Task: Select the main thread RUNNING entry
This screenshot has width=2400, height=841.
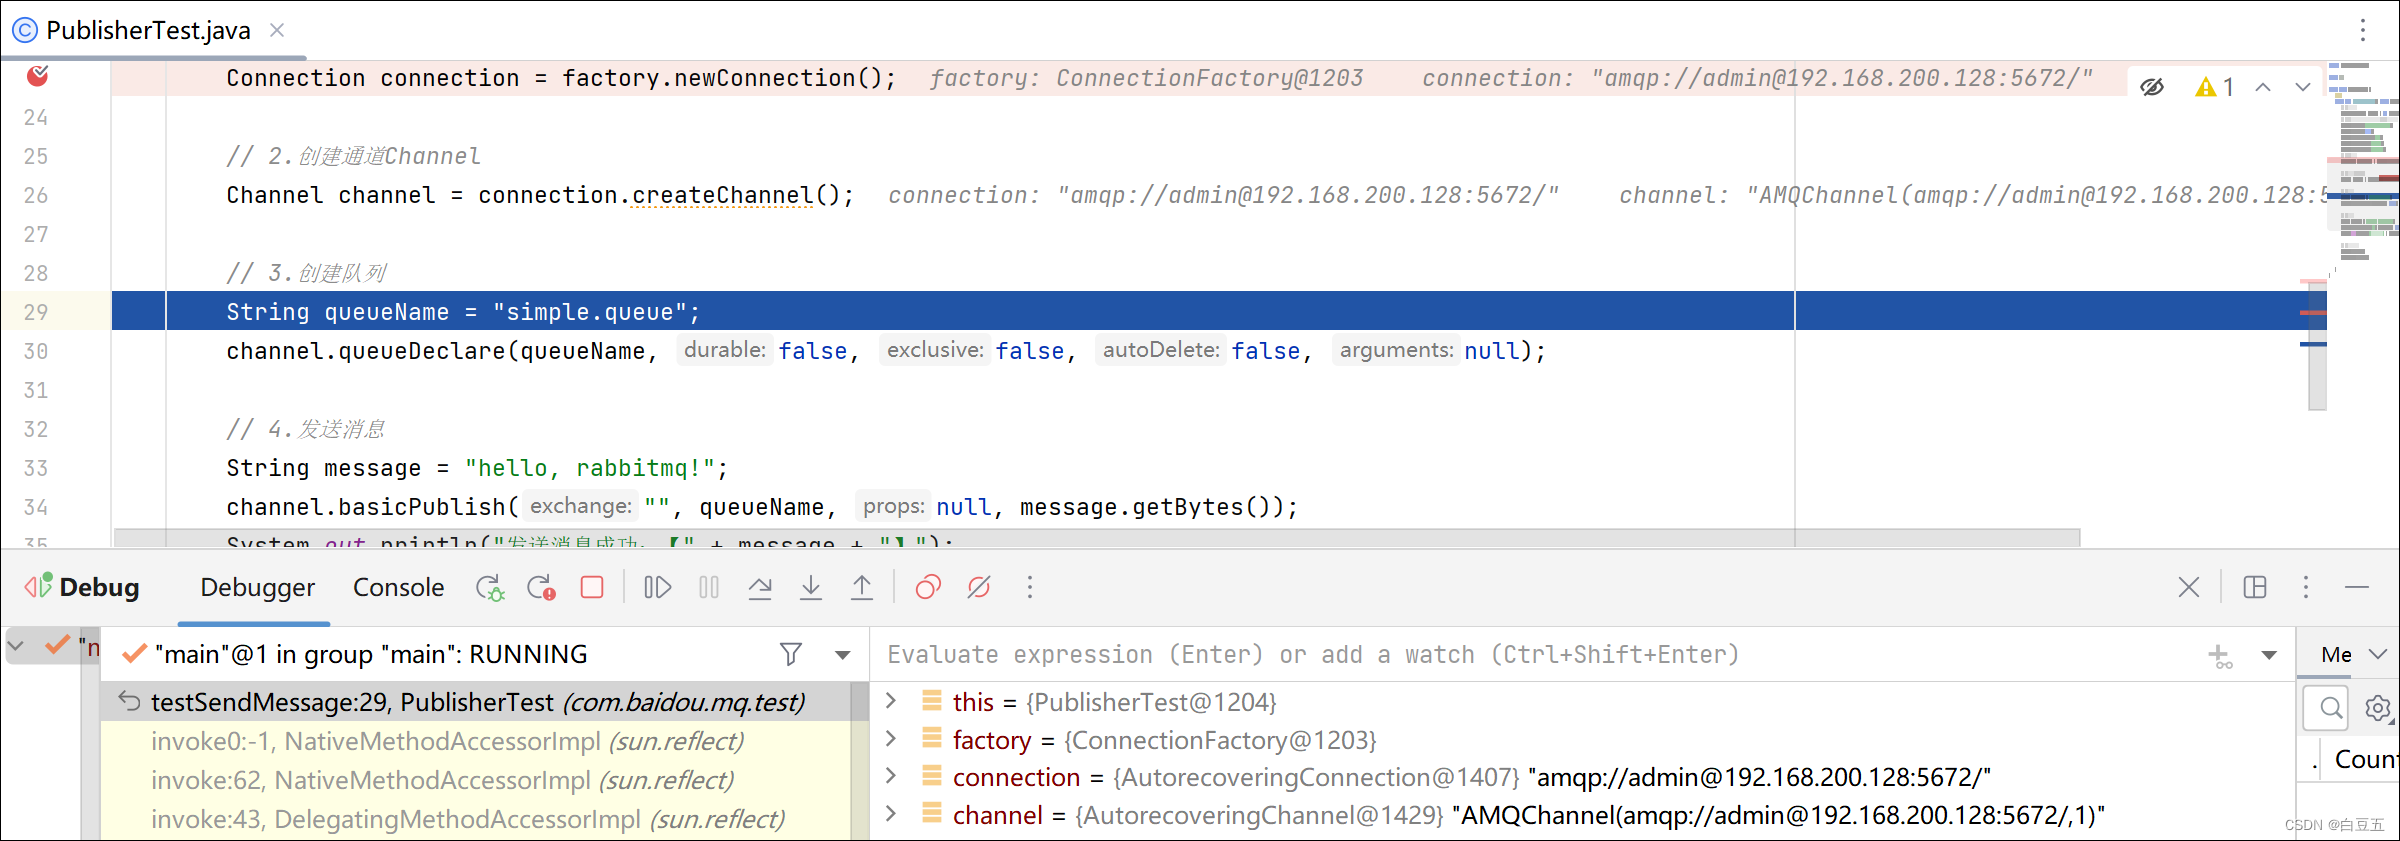Action: point(370,654)
